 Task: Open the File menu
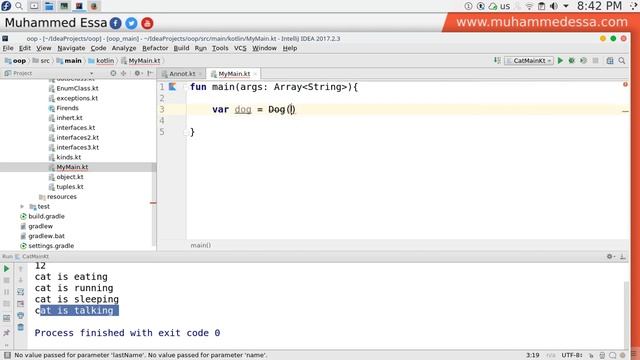pos(8,48)
